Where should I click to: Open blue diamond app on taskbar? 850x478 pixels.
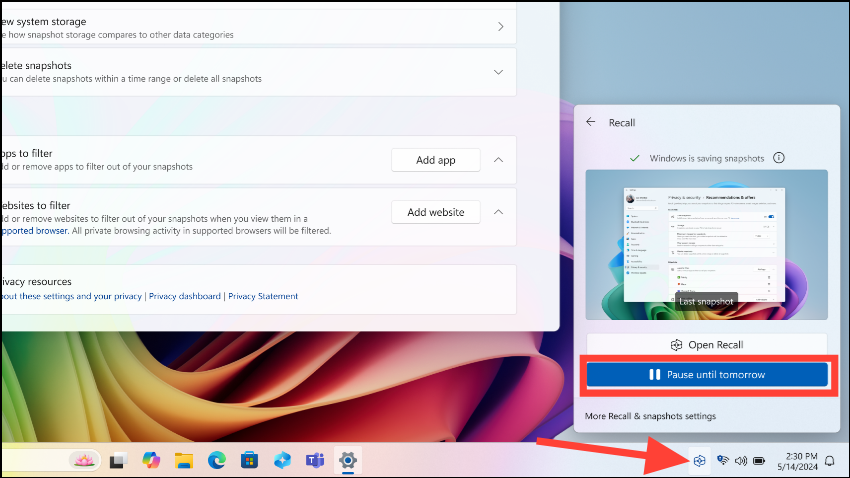282,461
